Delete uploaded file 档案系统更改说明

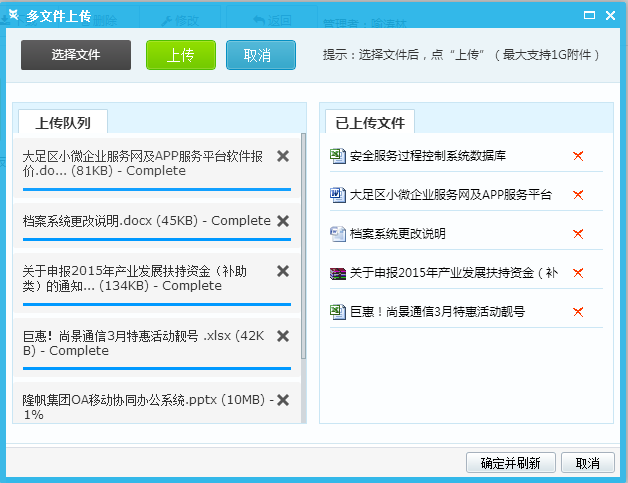tap(577, 234)
